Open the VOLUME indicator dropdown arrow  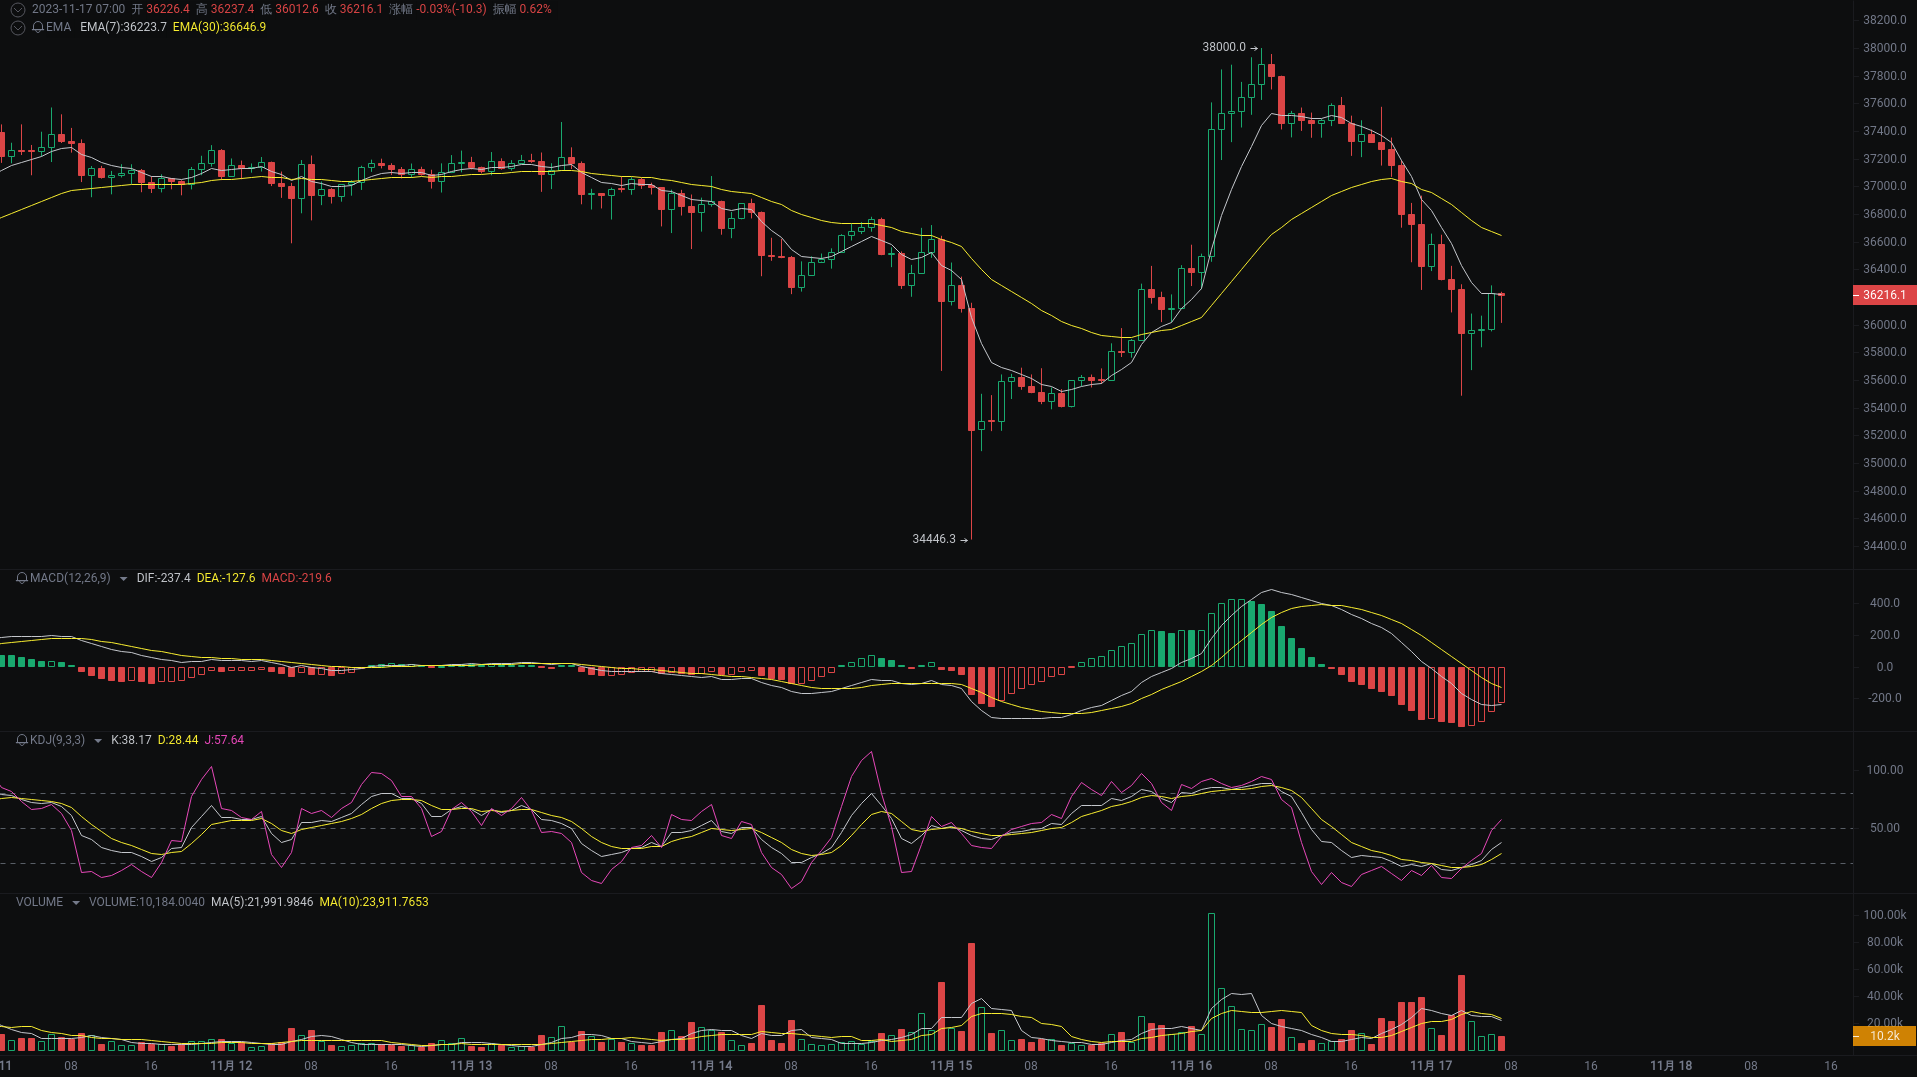pyautogui.click(x=75, y=902)
